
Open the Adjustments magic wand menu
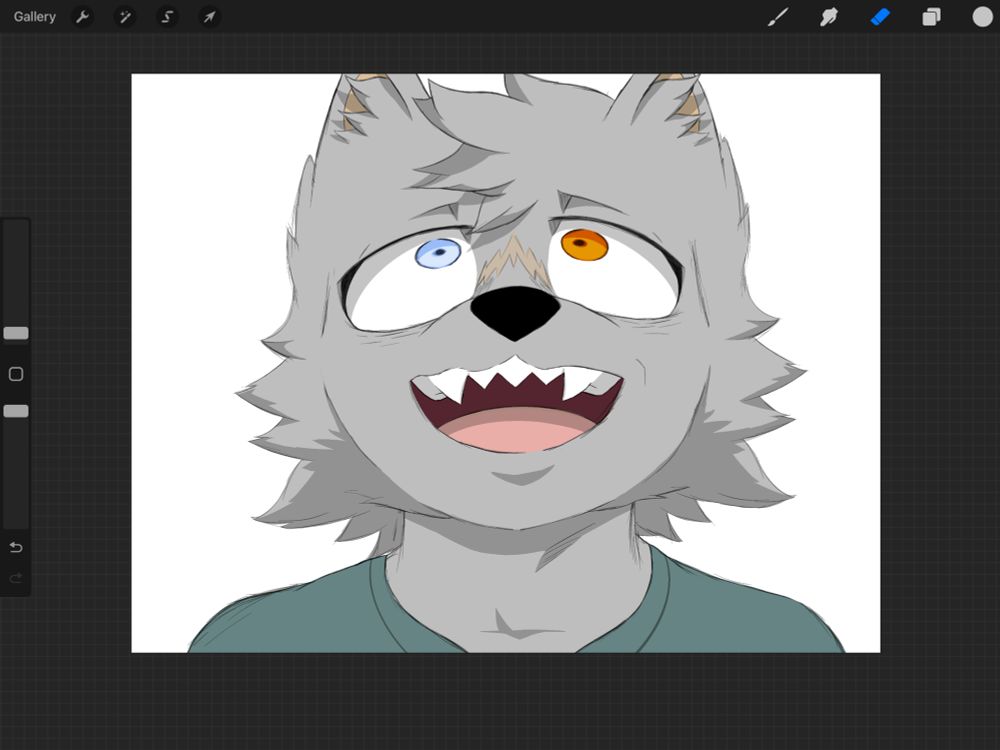[124, 17]
